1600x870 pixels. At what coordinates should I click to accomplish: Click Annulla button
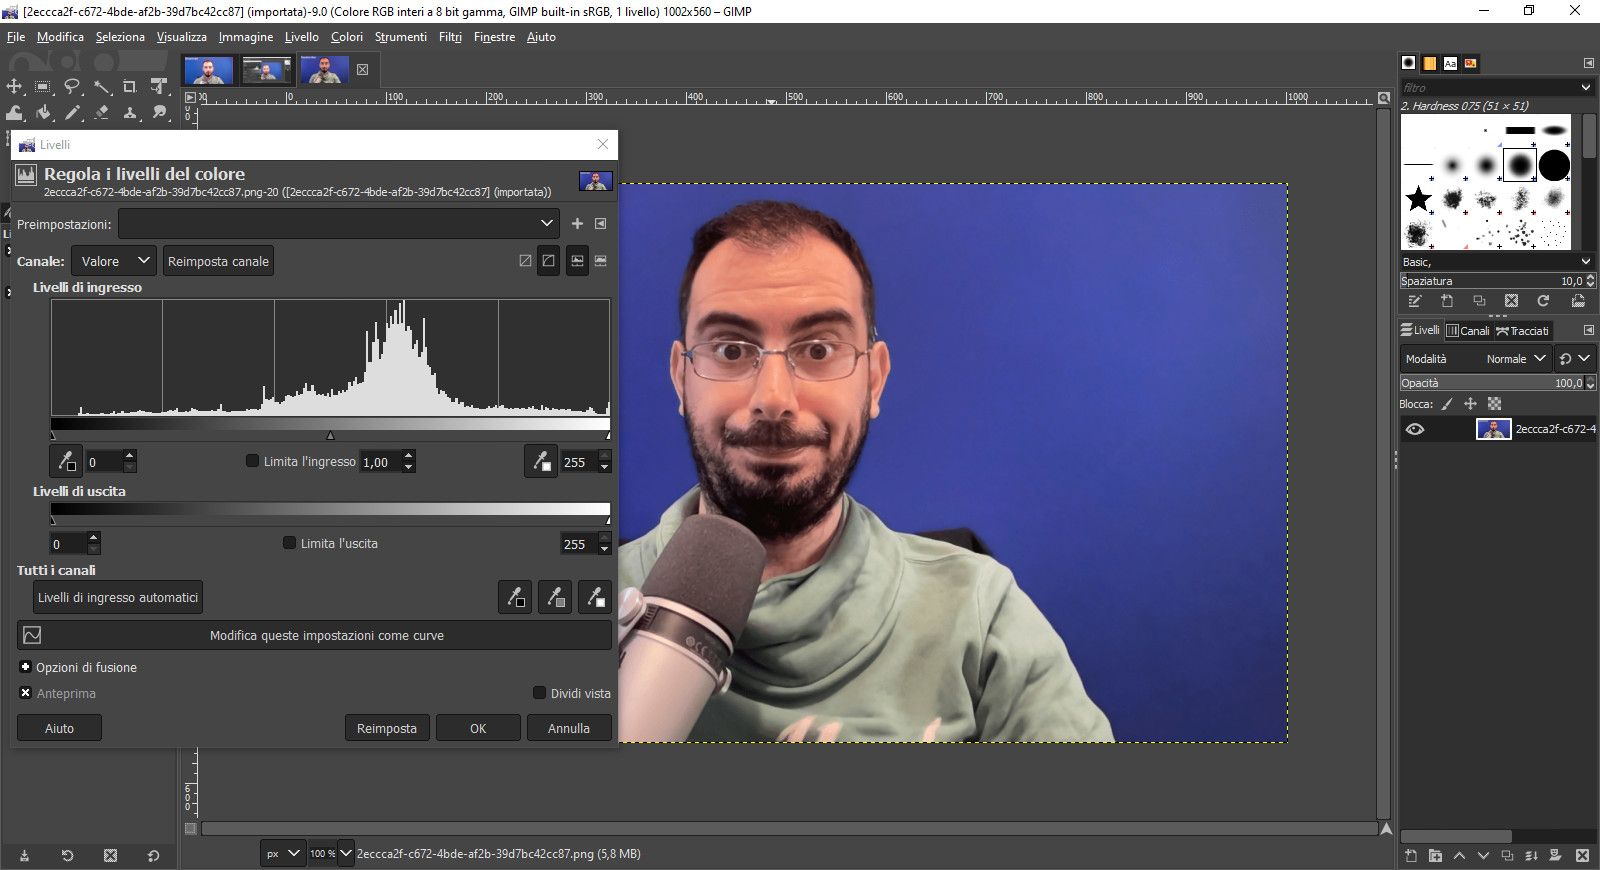(x=569, y=728)
